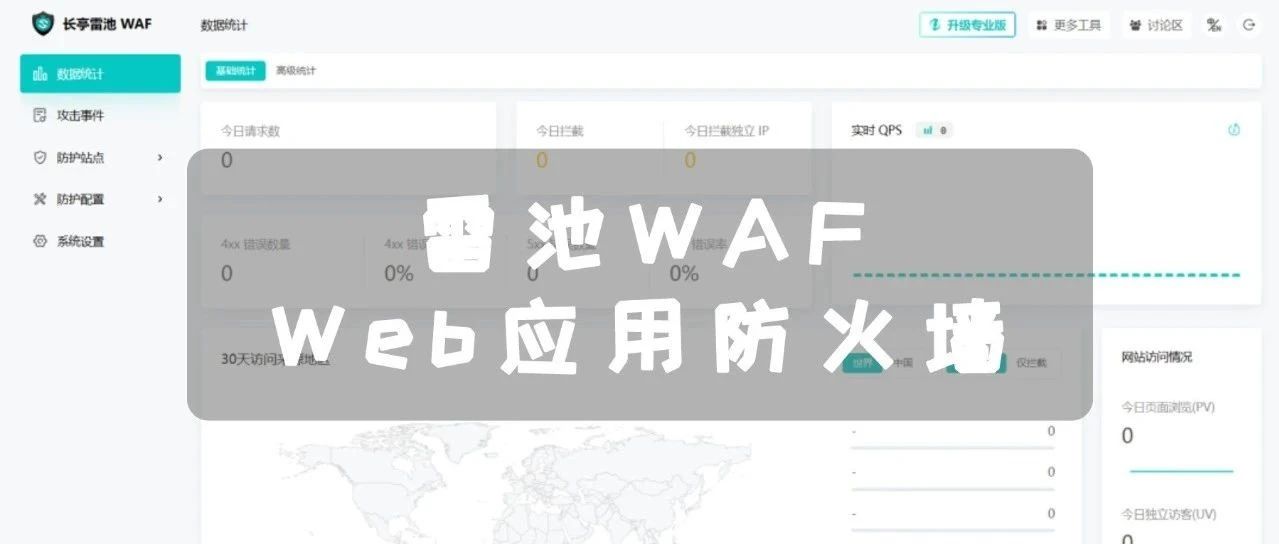
Task: Click the 实时 QPS refresh icon
Action: point(1234,130)
